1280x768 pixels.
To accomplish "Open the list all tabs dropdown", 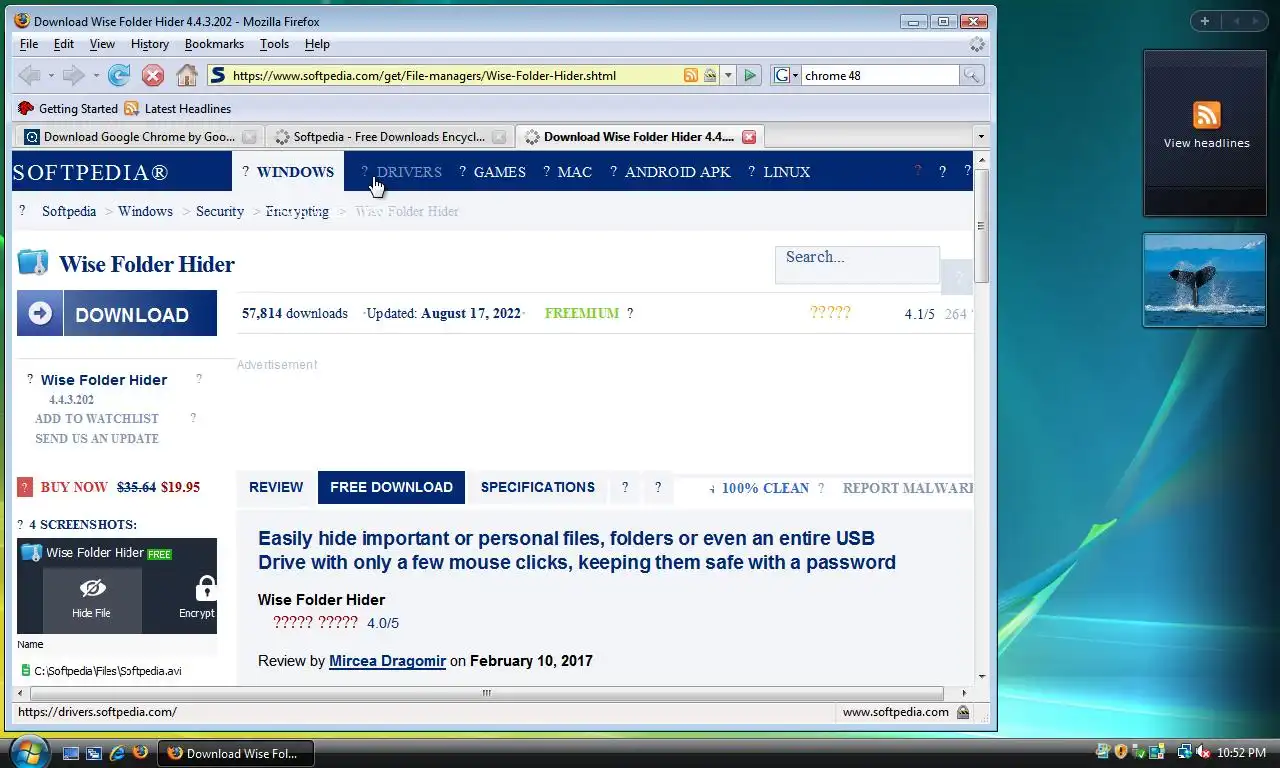I will (x=981, y=137).
